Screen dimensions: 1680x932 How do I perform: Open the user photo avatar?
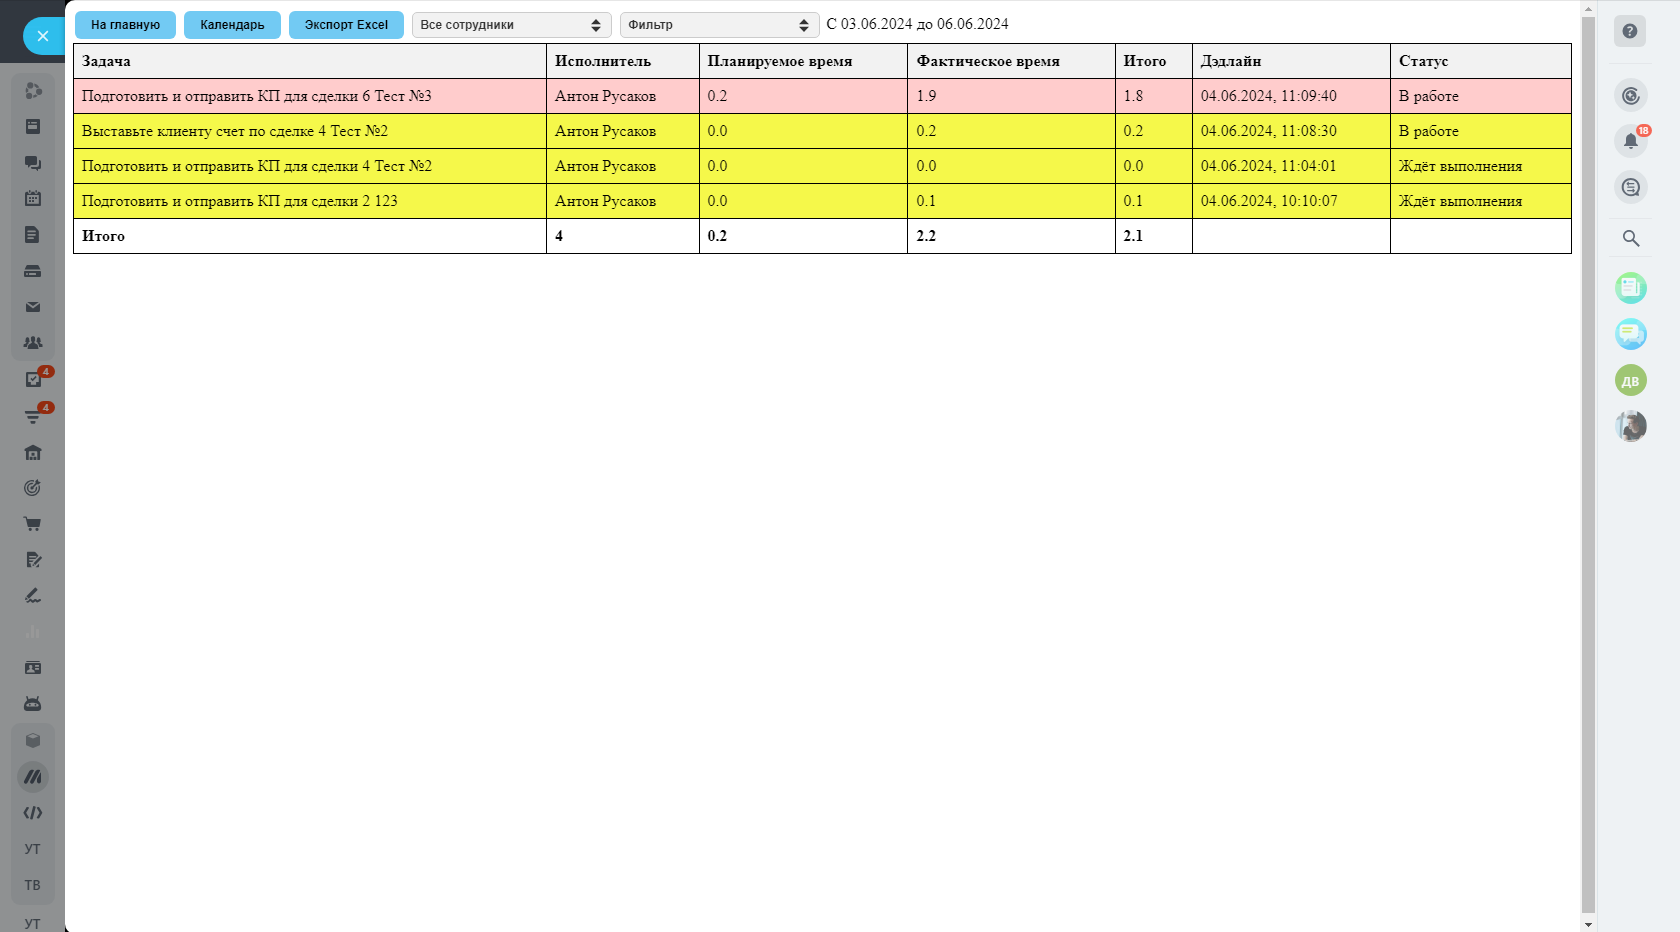tap(1631, 426)
